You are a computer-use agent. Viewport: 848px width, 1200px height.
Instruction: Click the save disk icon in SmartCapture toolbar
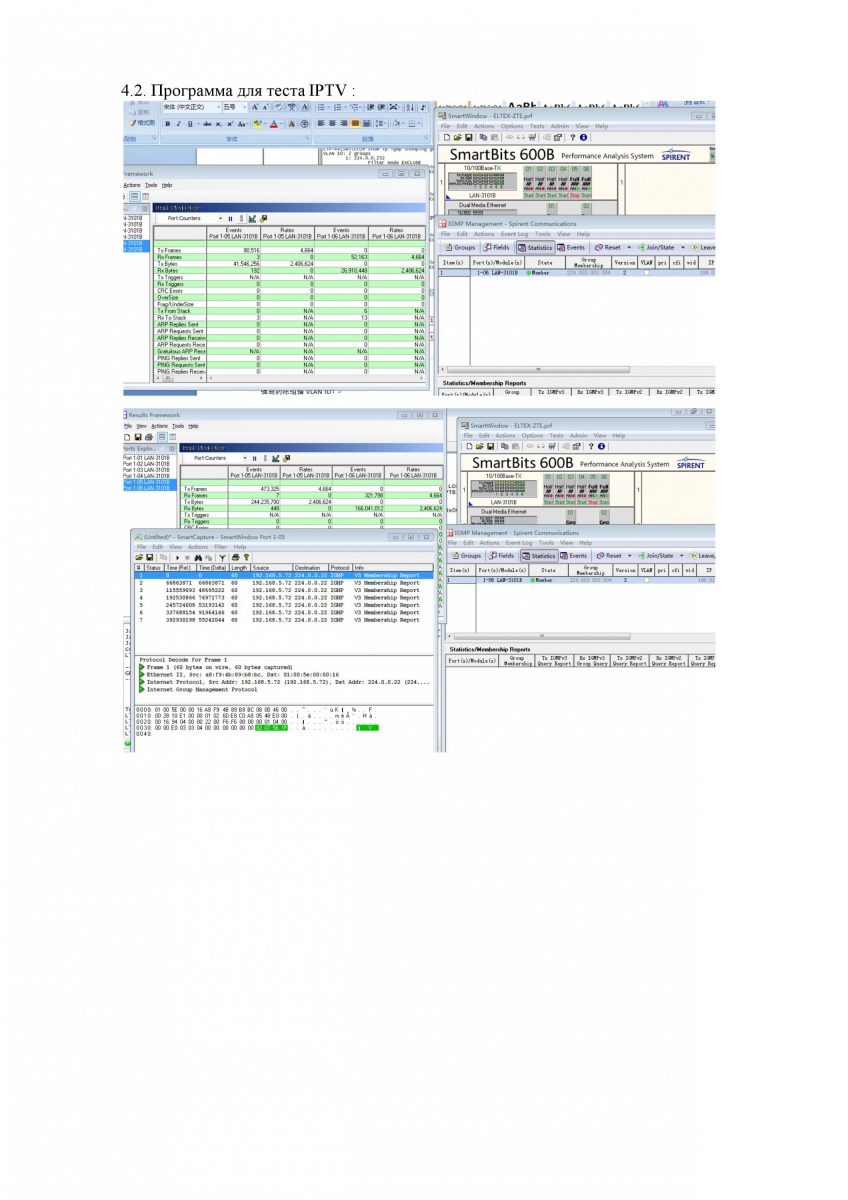pyautogui.click(x=151, y=557)
